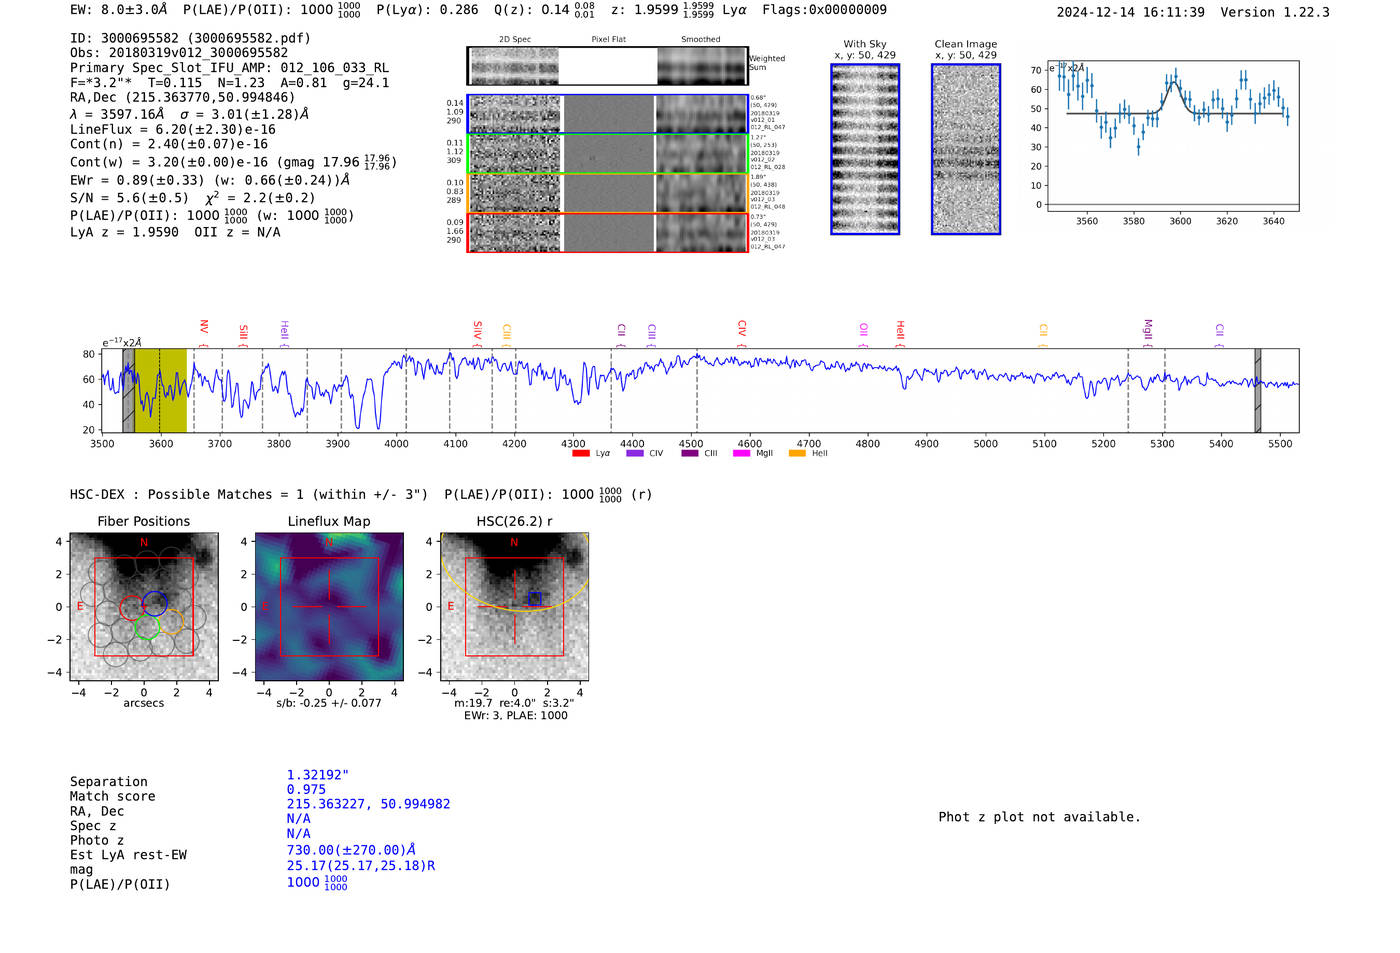The width and height of the screenshot is (1400, 953).
Task: Click the Version 1.22.3 text
Action: 1275,13
